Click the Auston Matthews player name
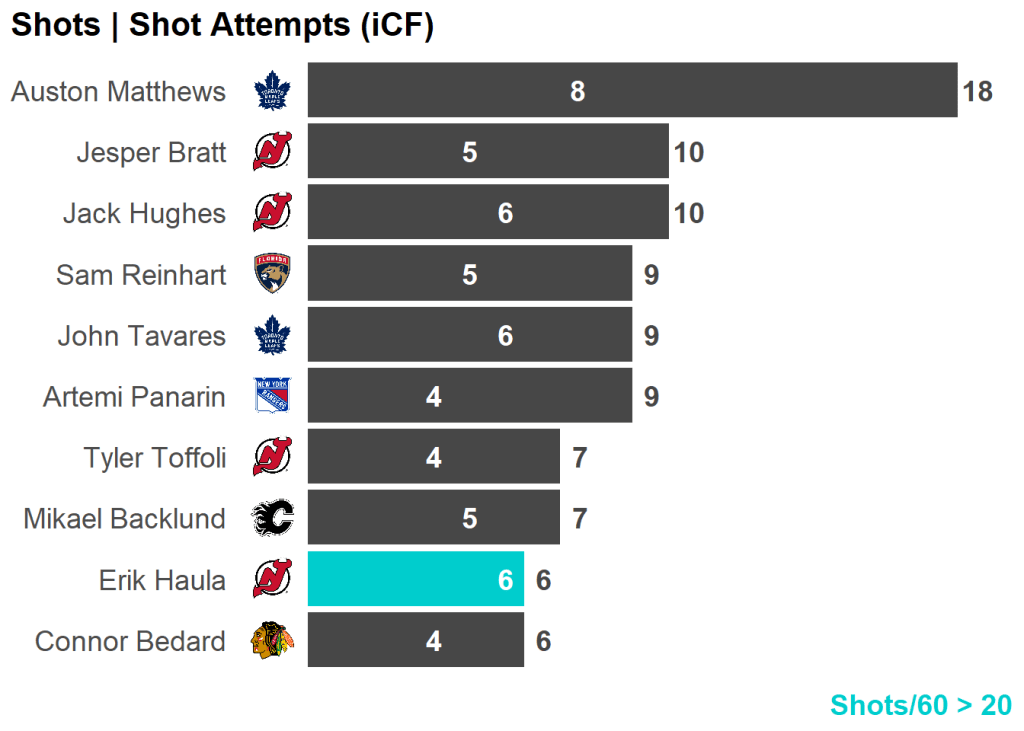The height and width of the screenshot is (731, 1024). click(x=118, y=92)
